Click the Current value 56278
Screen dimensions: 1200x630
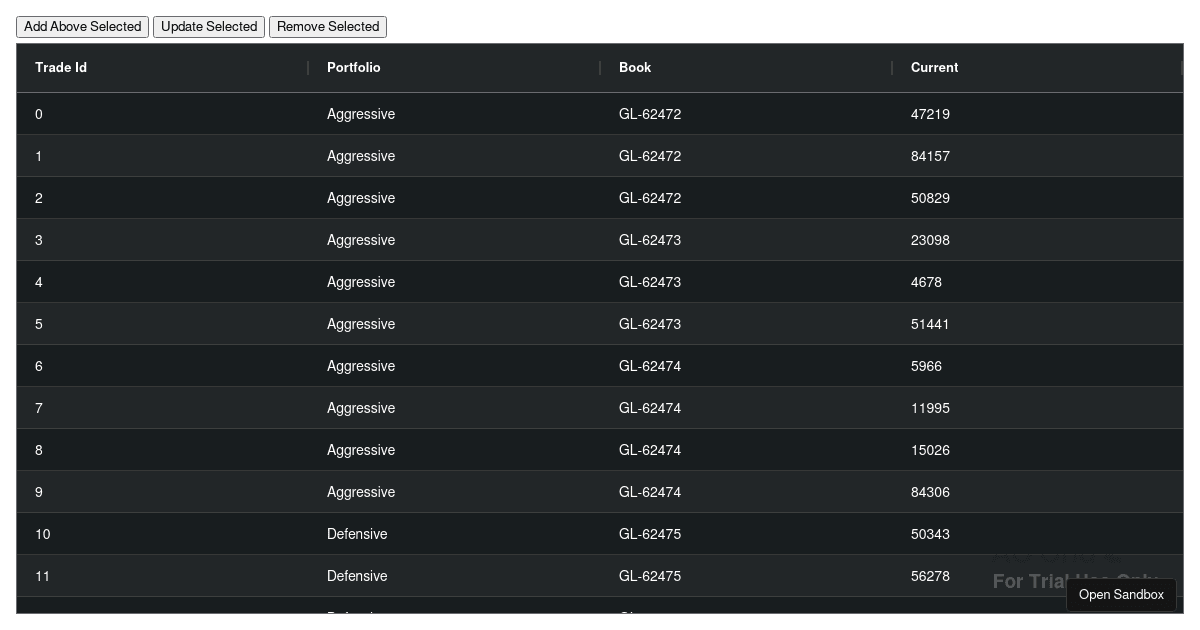[x=930, y=576]
